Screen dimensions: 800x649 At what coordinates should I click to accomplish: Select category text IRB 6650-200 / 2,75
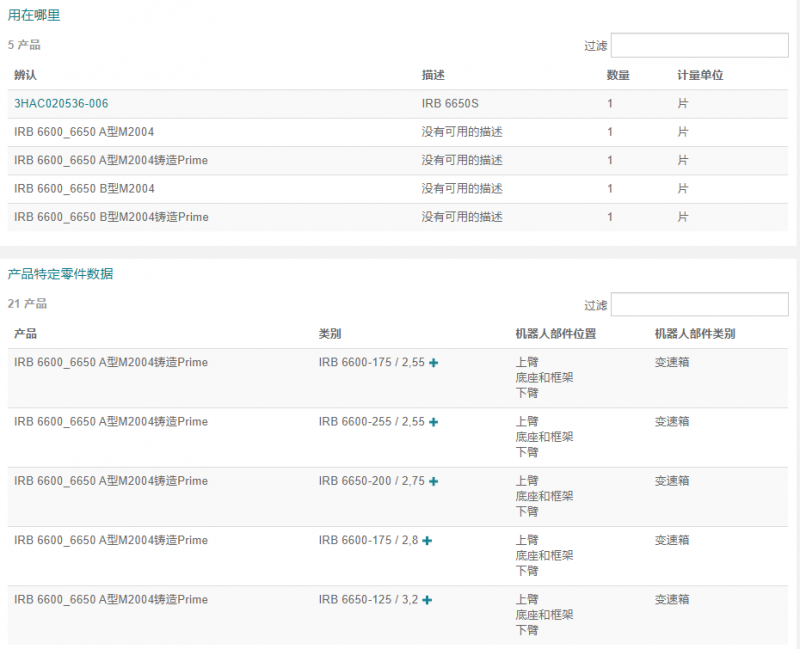pyautogui.click(x=371, y=481)
